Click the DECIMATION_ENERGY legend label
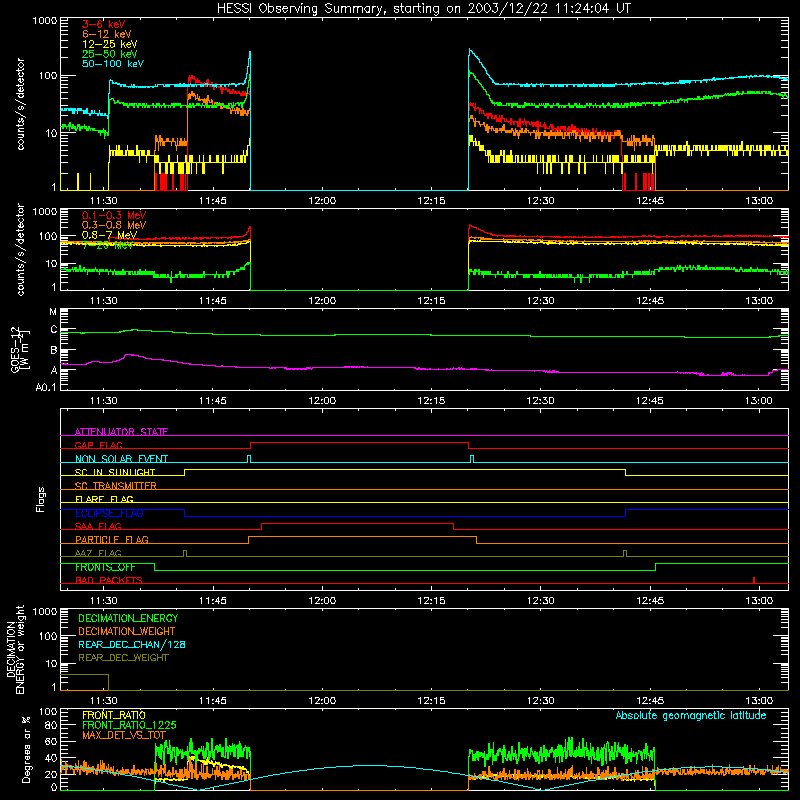The width and height of the screenshot is (800, 800). (x=128, y=618)
